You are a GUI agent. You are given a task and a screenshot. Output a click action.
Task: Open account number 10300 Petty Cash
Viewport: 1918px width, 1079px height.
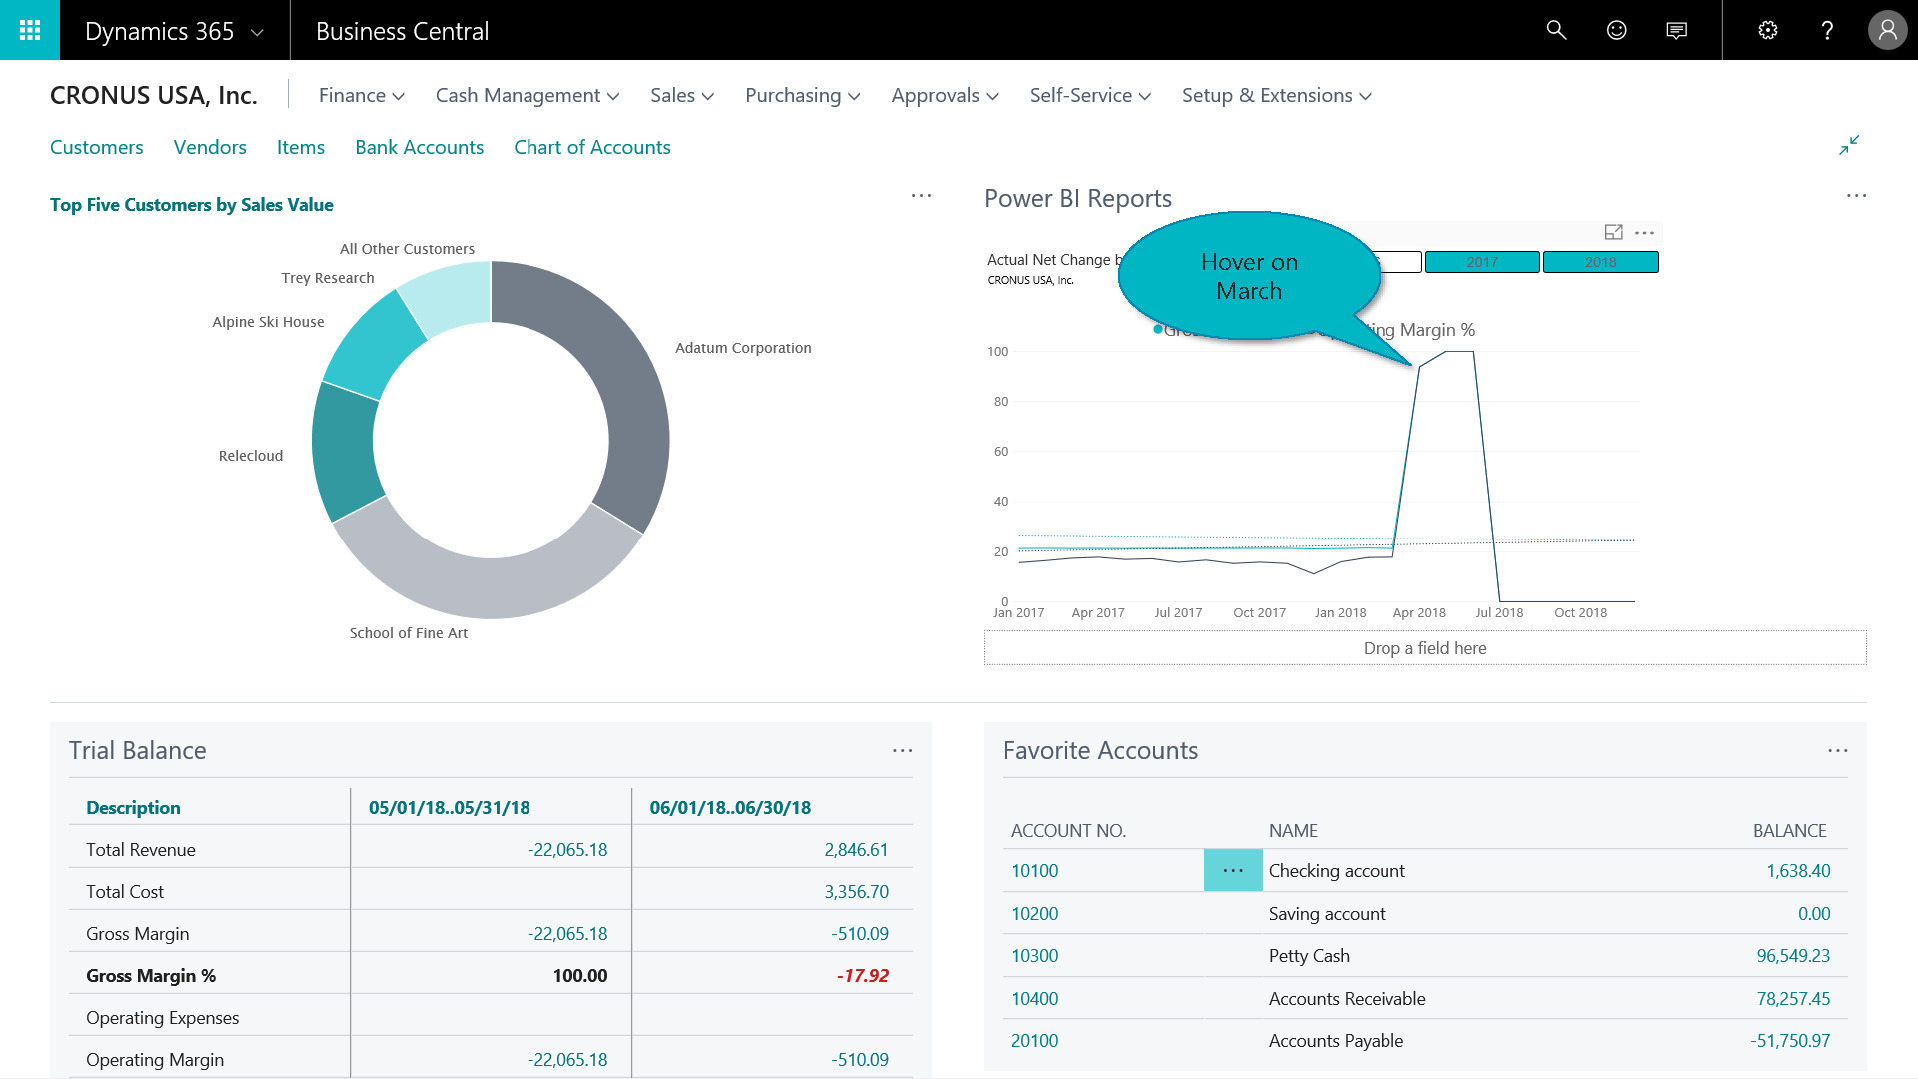(1034, 955)
